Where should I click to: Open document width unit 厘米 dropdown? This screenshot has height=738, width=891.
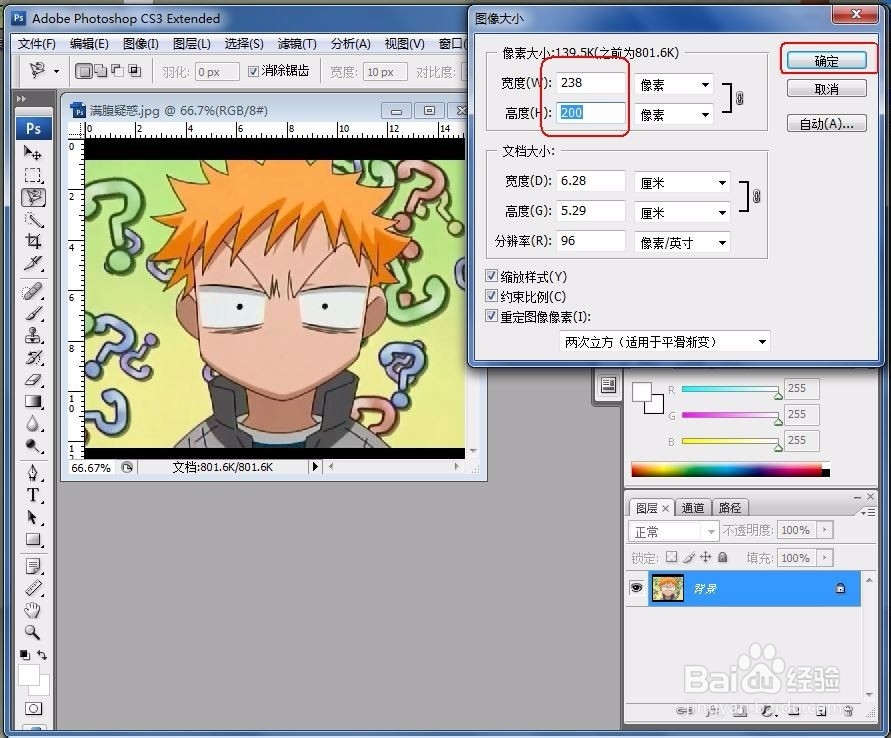[682, 183]
